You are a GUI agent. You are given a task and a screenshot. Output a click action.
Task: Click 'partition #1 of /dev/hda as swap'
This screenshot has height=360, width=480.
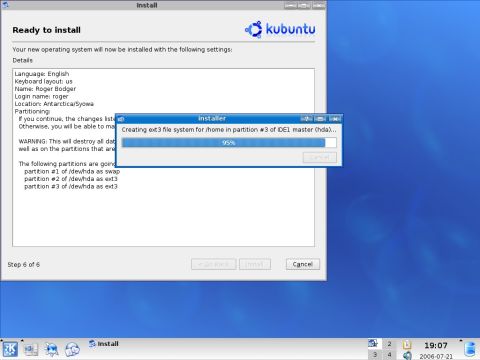pos(72,171)
